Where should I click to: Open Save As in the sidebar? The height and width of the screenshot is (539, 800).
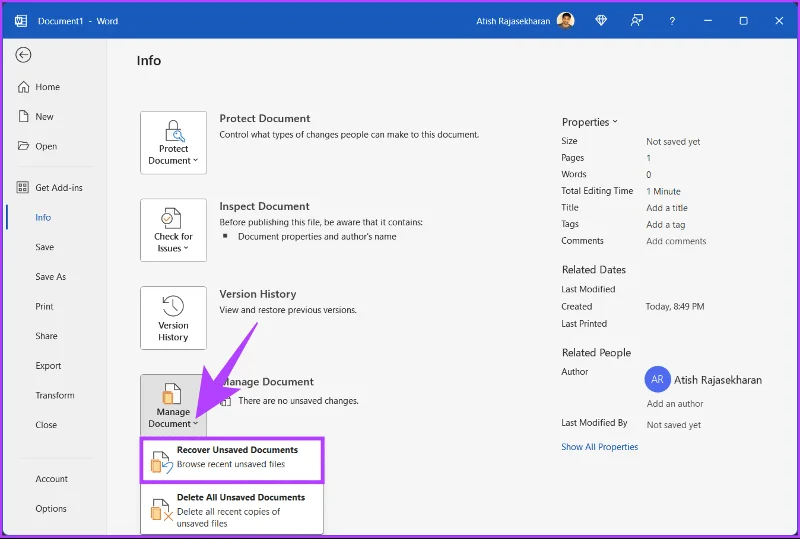pos(51,277)
